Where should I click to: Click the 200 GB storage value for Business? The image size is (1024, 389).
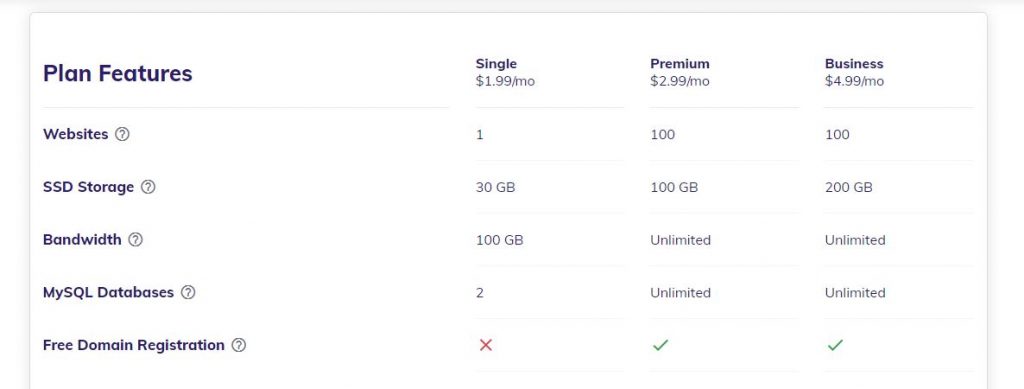[848, 188]
